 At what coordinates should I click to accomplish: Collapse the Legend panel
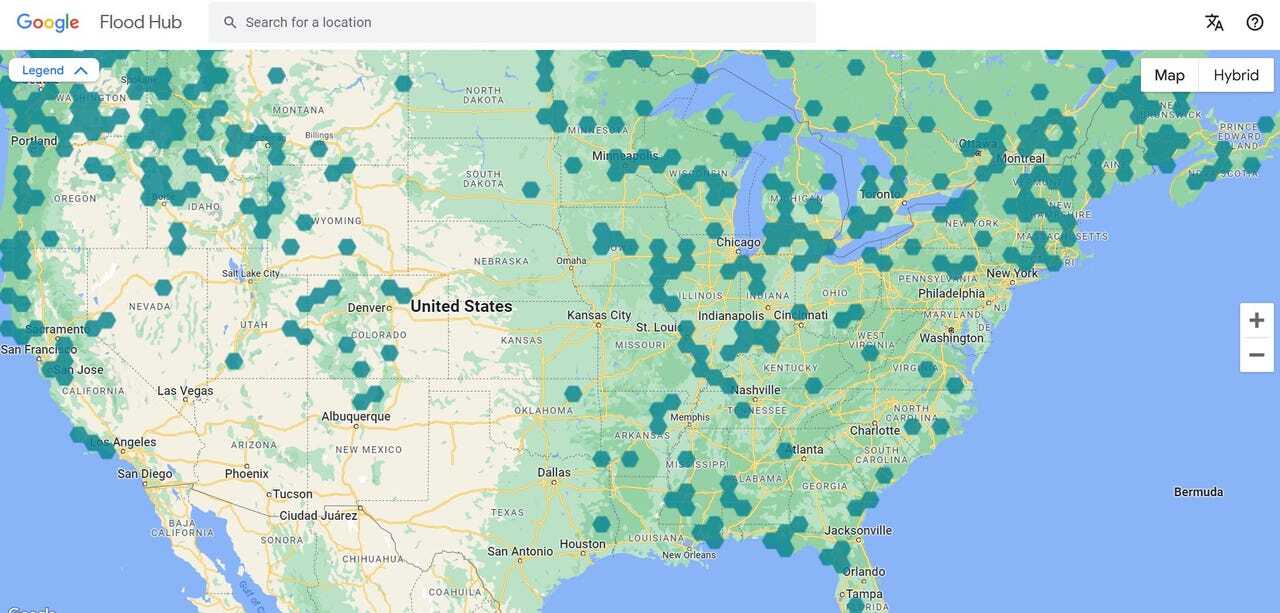point(54,70)
